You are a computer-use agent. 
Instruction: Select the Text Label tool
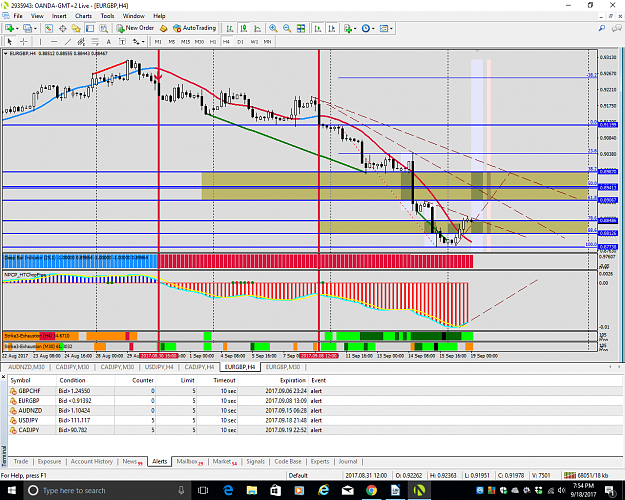pos(122,41)
